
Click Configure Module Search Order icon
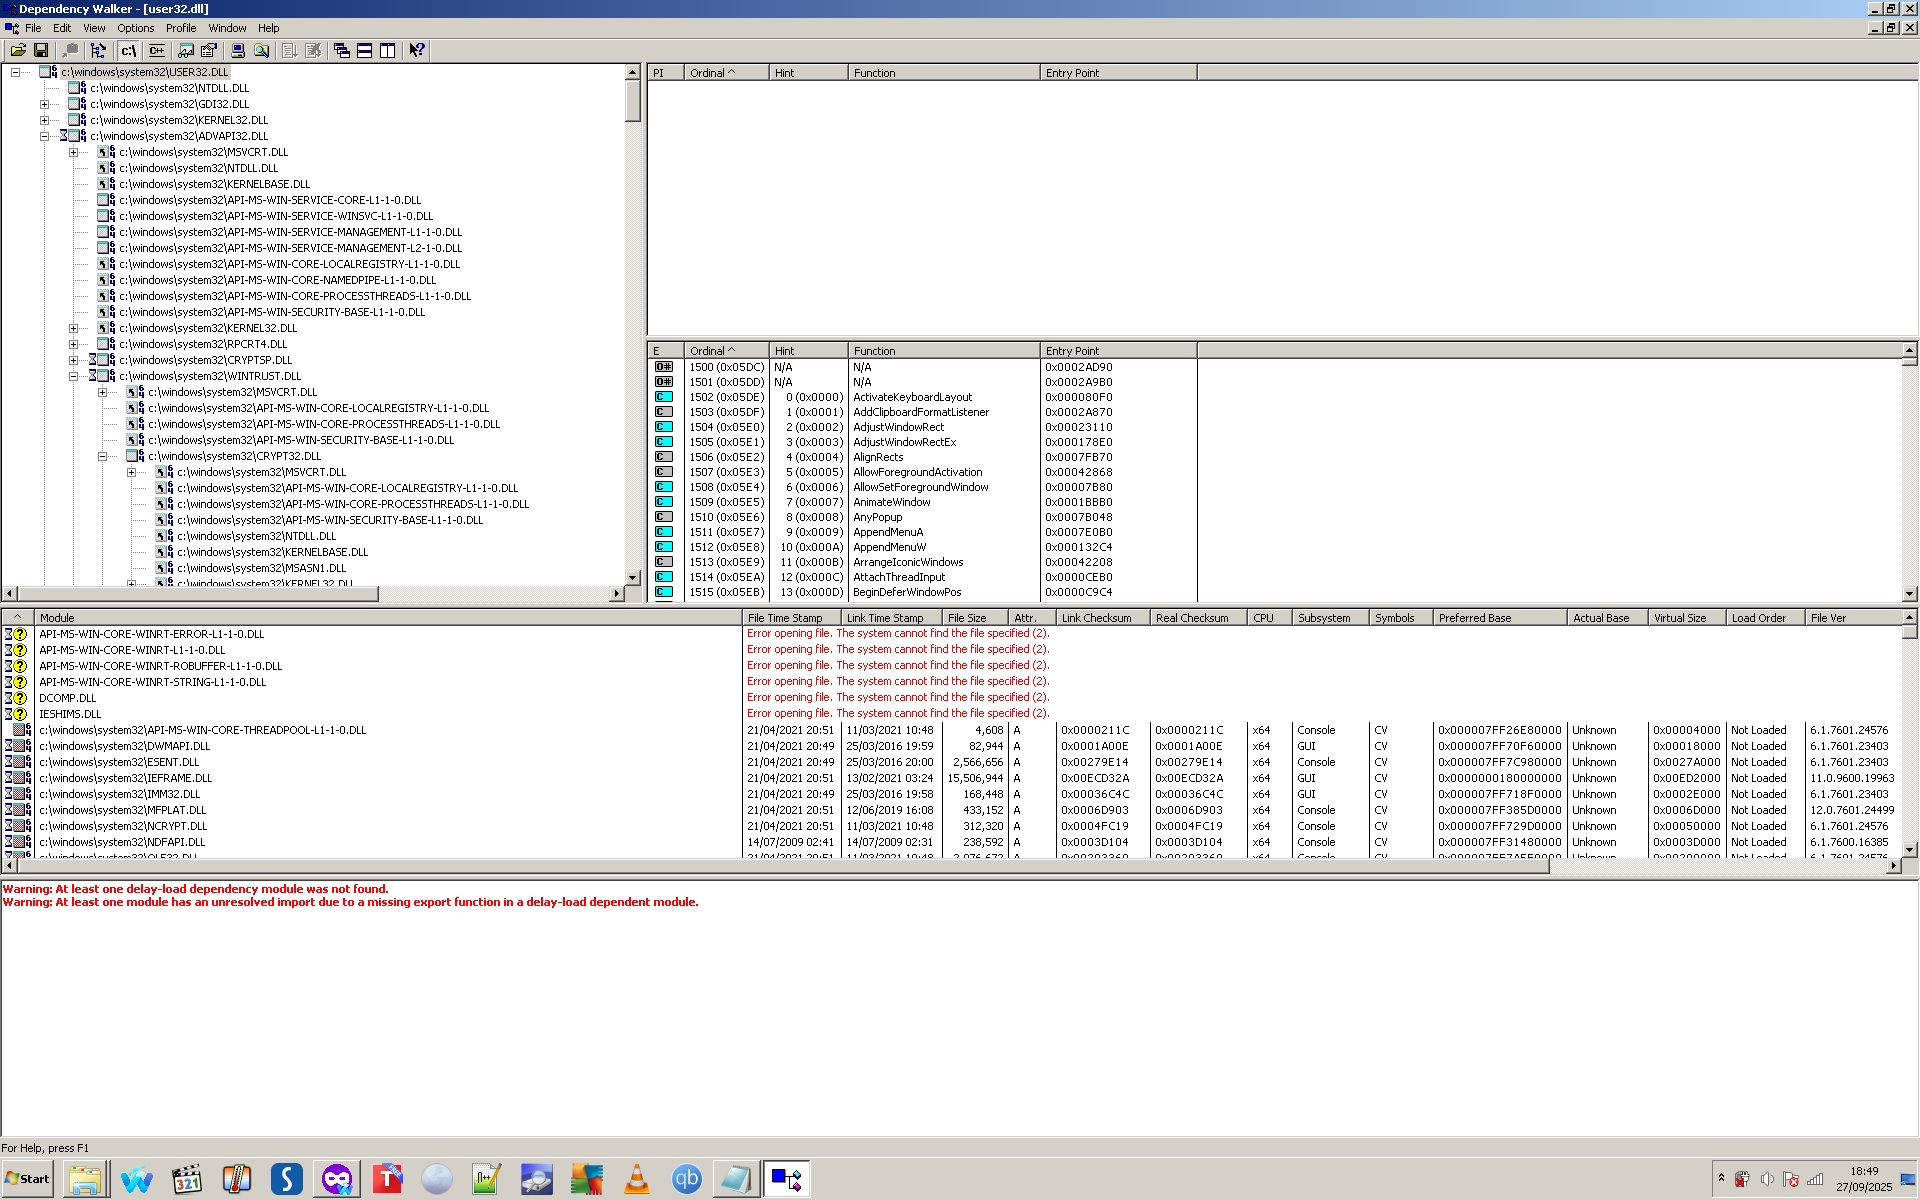[209, 50]
